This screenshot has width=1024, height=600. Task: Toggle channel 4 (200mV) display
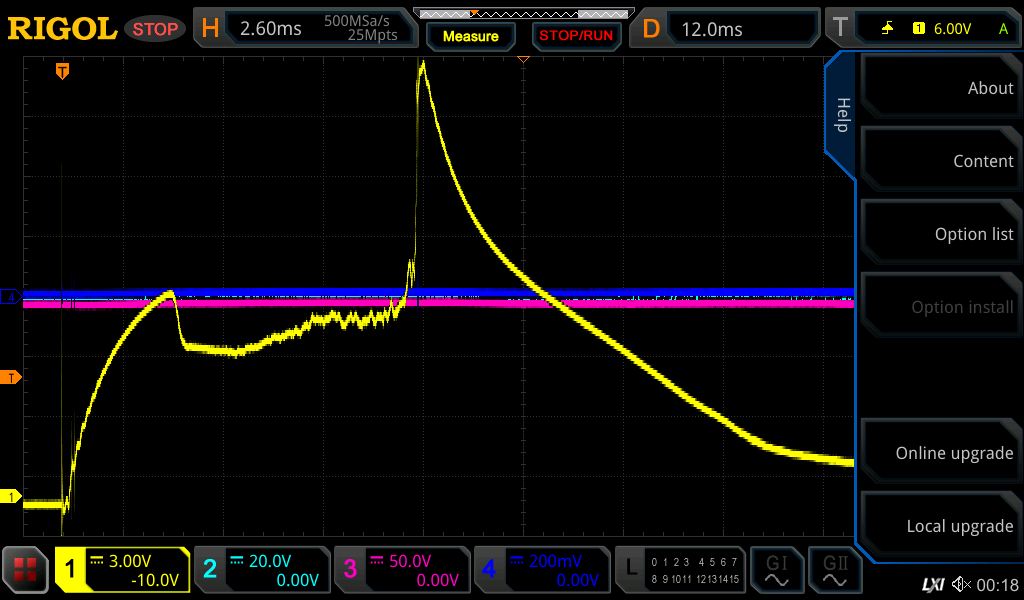[541, 570]
